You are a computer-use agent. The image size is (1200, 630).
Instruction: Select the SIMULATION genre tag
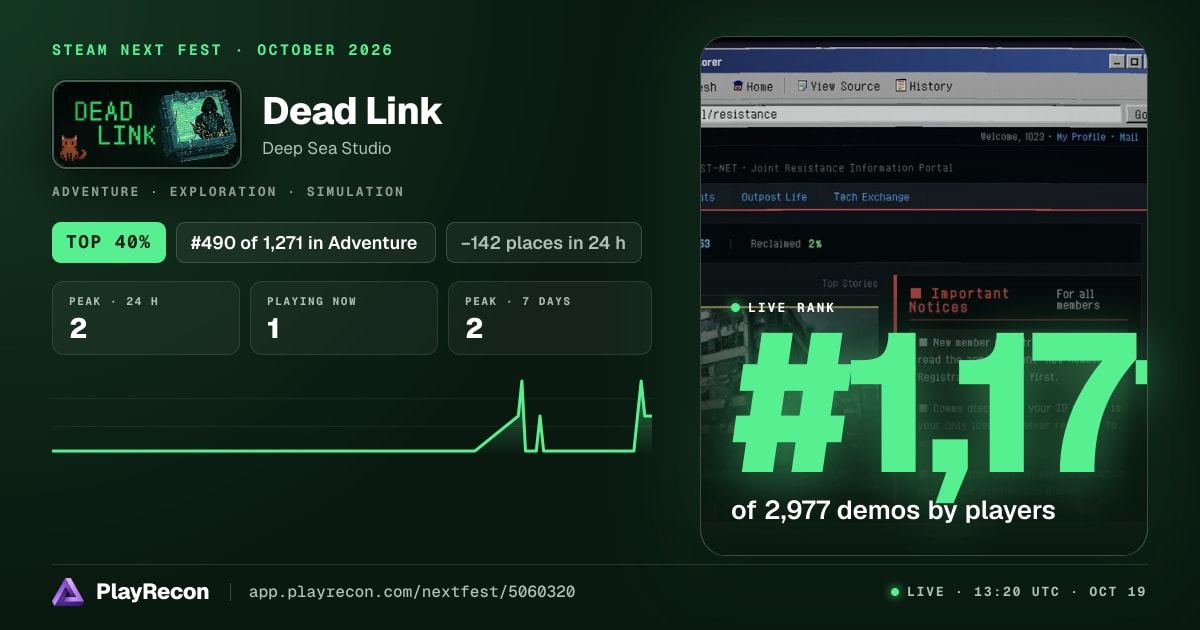point(355,191)
